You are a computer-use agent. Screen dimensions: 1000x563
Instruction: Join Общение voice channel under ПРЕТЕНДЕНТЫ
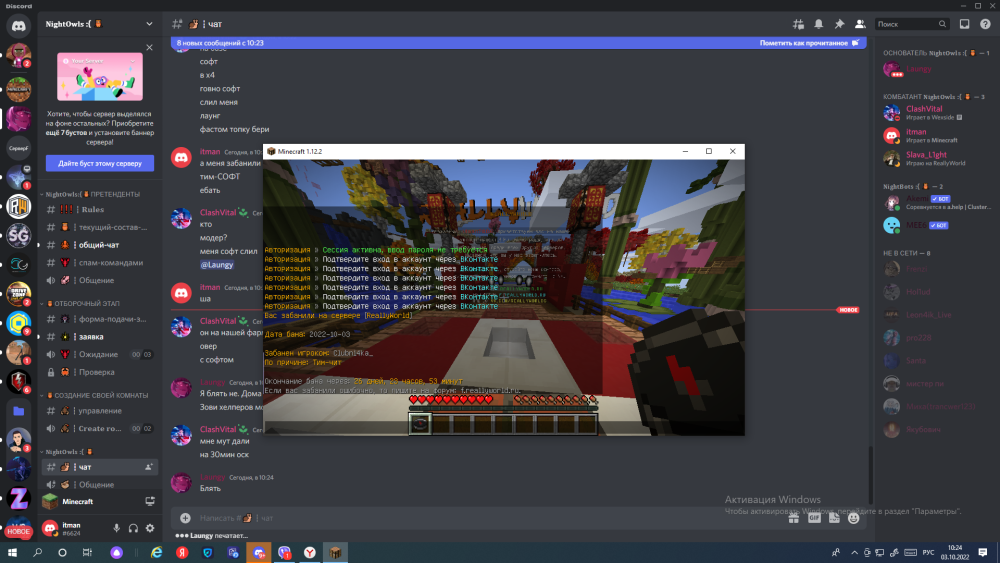point(99,281)
